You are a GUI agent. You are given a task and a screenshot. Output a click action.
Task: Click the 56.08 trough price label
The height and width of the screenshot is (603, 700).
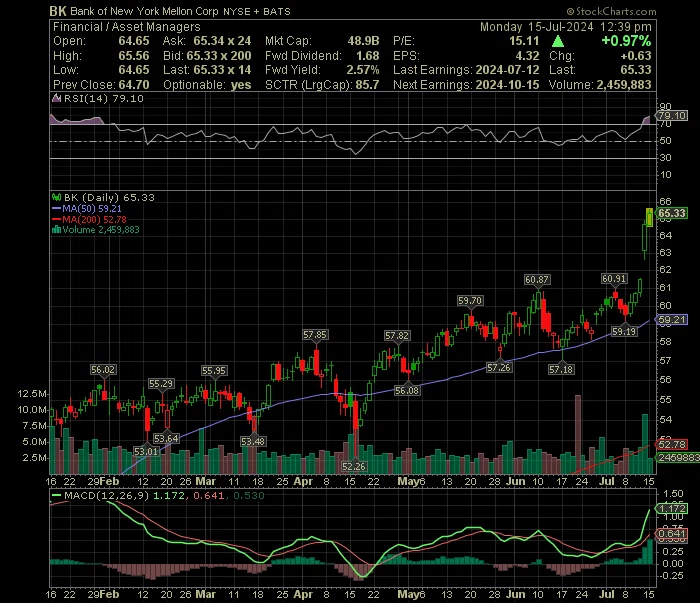(407, 391)
